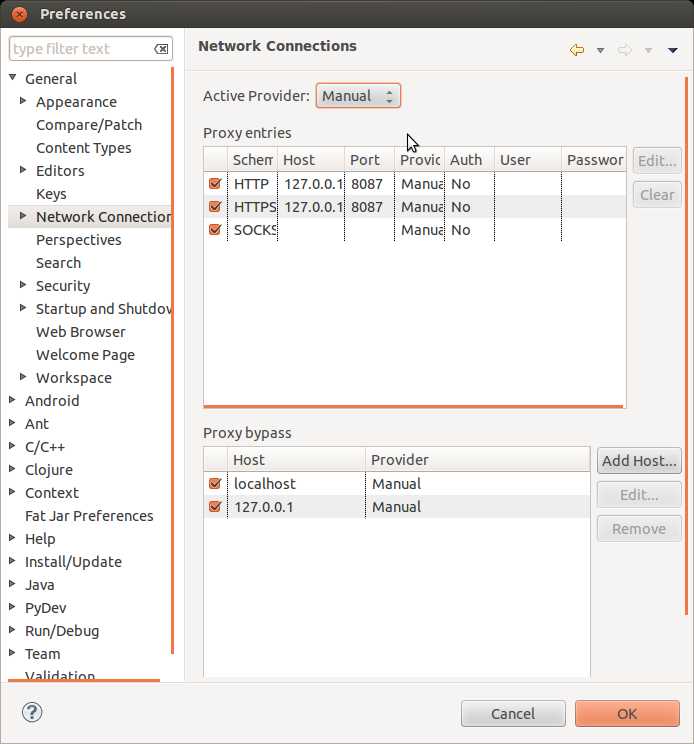Expand the Network Connections tree node
Image resolution: width=694 pixels, height=744 pixels.
[x=23, y=216]
